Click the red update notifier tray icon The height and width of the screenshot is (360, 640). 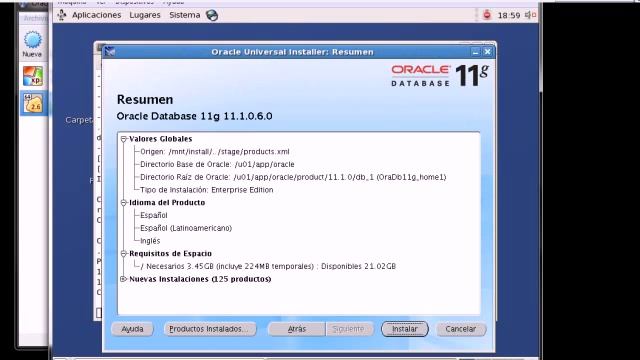[x=487, y=15]
